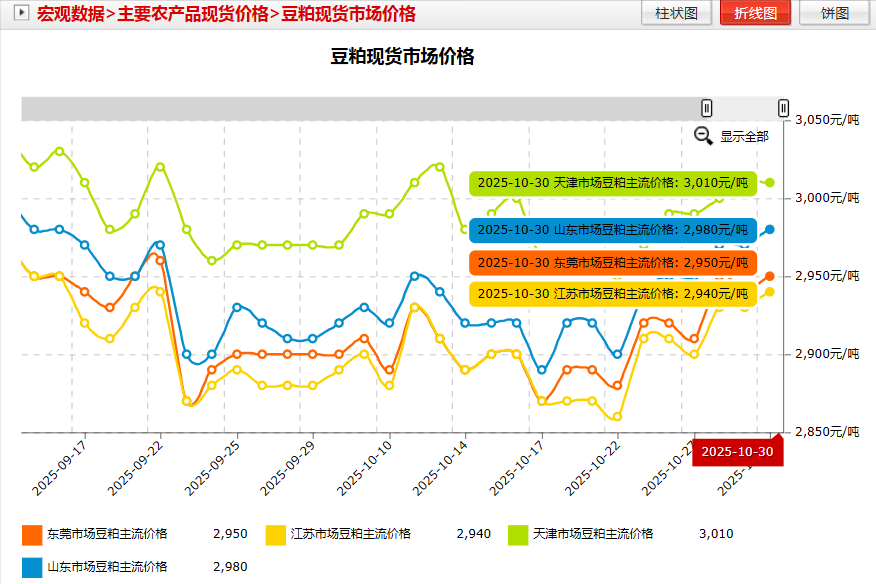
Task: Switch to 柱状图 bar chart view
Action: (x=677, y=13)
